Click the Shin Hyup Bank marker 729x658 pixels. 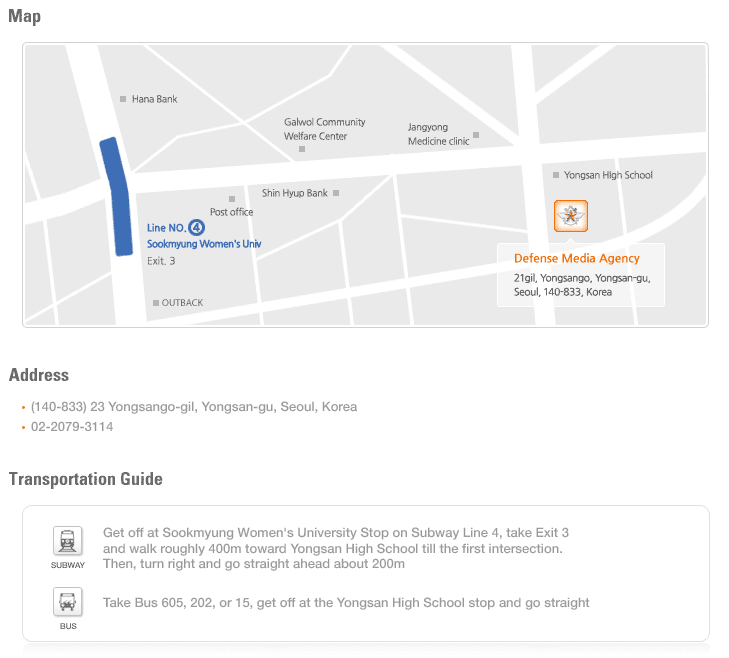tap(336, 193)
